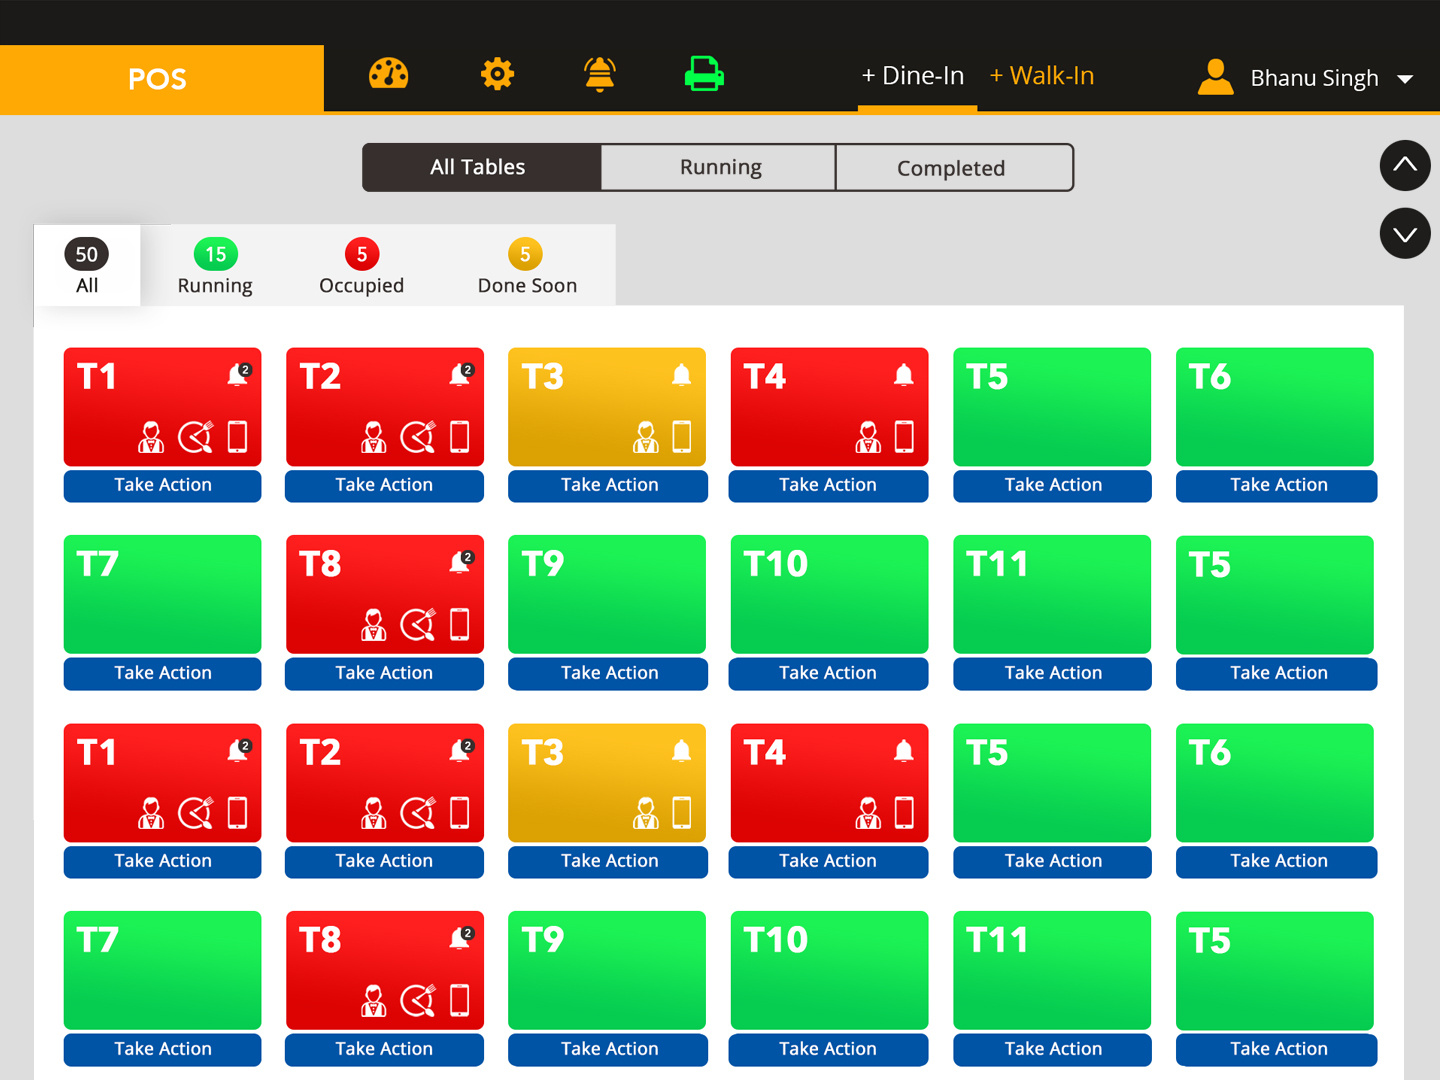Open the dashboard gauge icon
1440x1080 pixels.
point(388,74)
